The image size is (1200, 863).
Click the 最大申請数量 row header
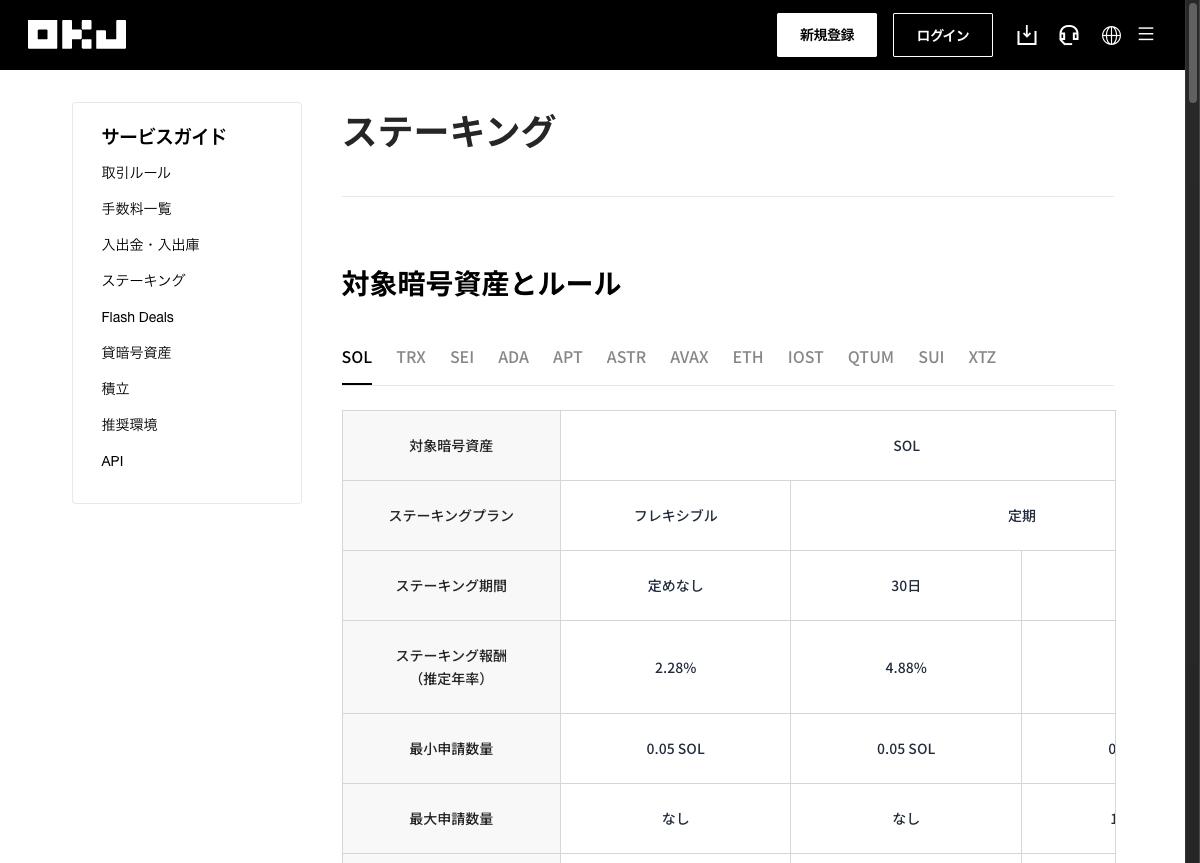(x=451, y=819)
